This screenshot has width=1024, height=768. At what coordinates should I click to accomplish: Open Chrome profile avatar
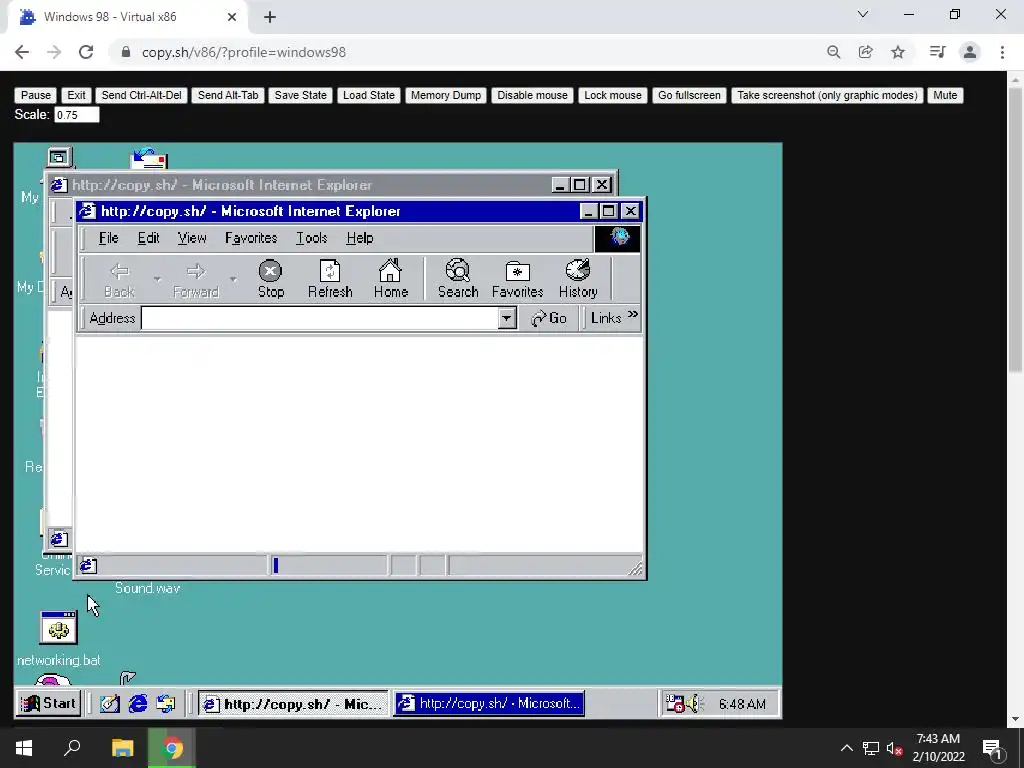[970, 52]
